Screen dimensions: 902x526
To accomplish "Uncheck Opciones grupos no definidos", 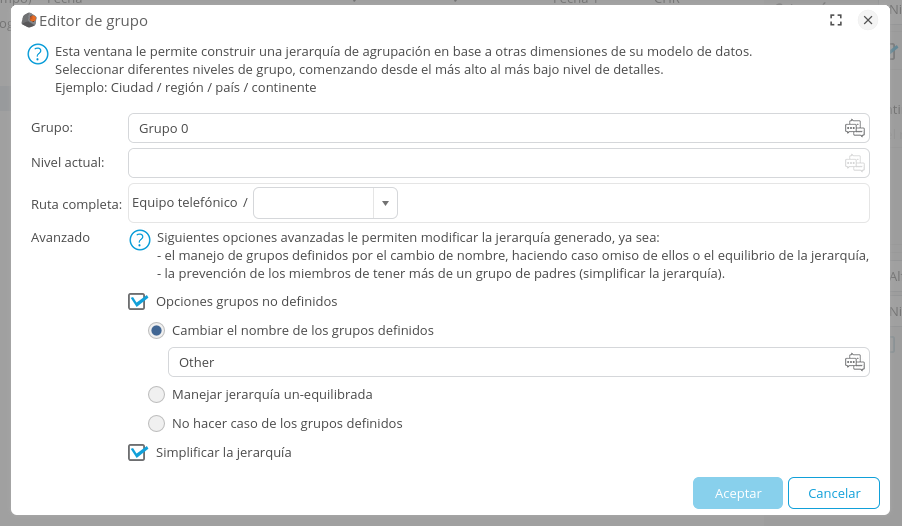I will pos(138,301).
